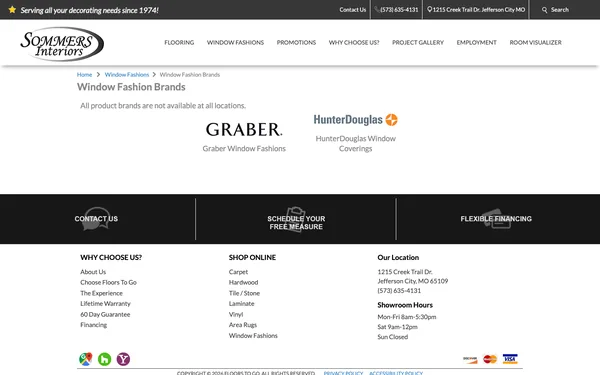This screenshot has width=600, height=375.
Task: Click the Sommers Interiors logo
Action: [x=62, y=44]
